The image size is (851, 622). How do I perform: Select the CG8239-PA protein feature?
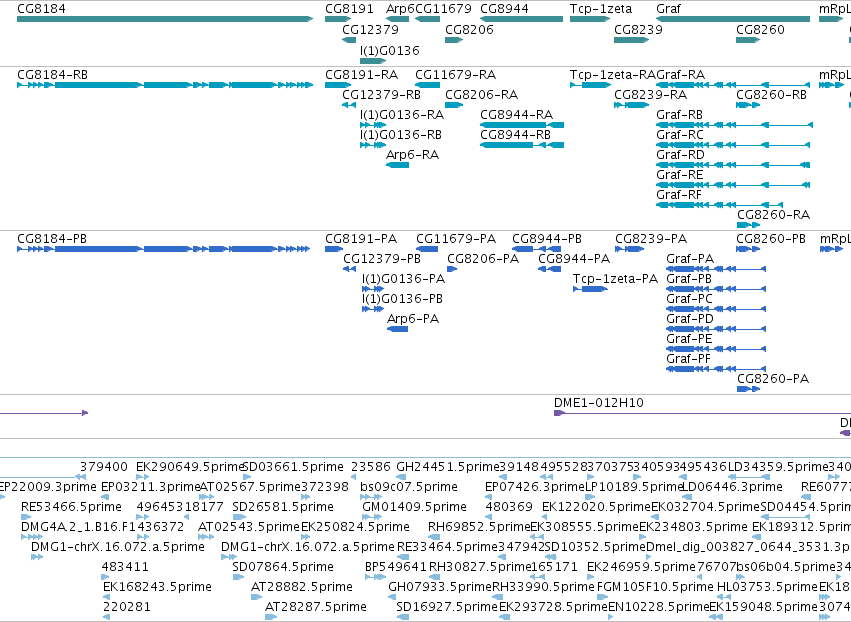pyautogui.click(x=630, y=249)
